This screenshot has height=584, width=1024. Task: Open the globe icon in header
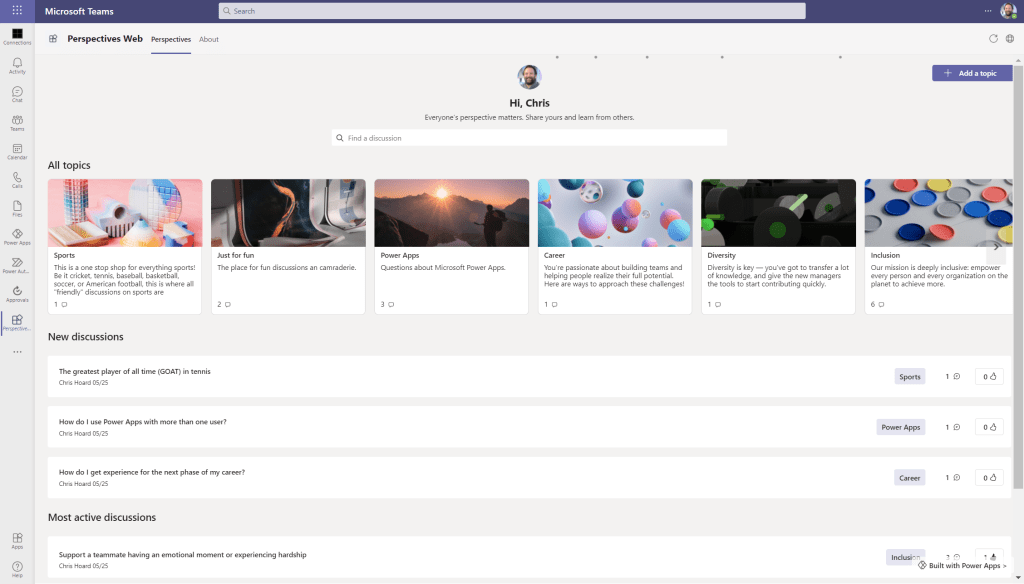point(1009,39)
